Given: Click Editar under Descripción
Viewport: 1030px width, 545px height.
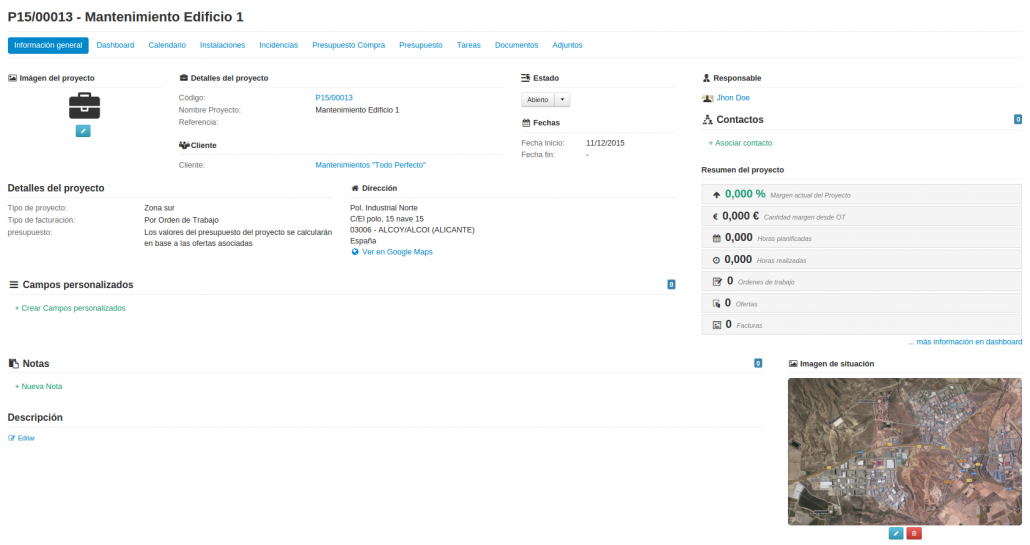Looking at the screenshot, I should point(22,438).
